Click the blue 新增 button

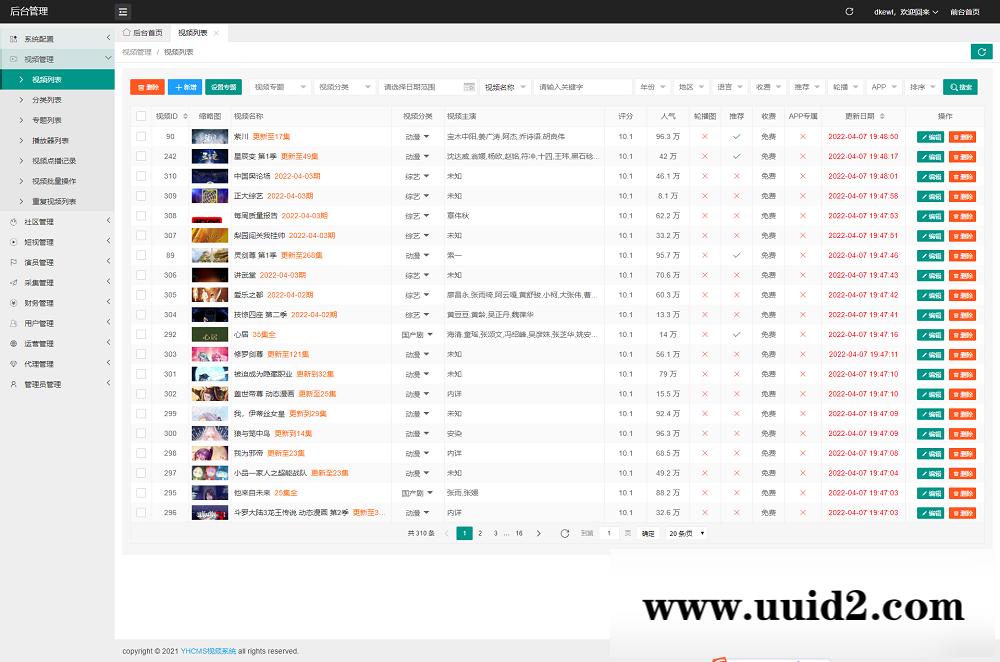[185, 87]
